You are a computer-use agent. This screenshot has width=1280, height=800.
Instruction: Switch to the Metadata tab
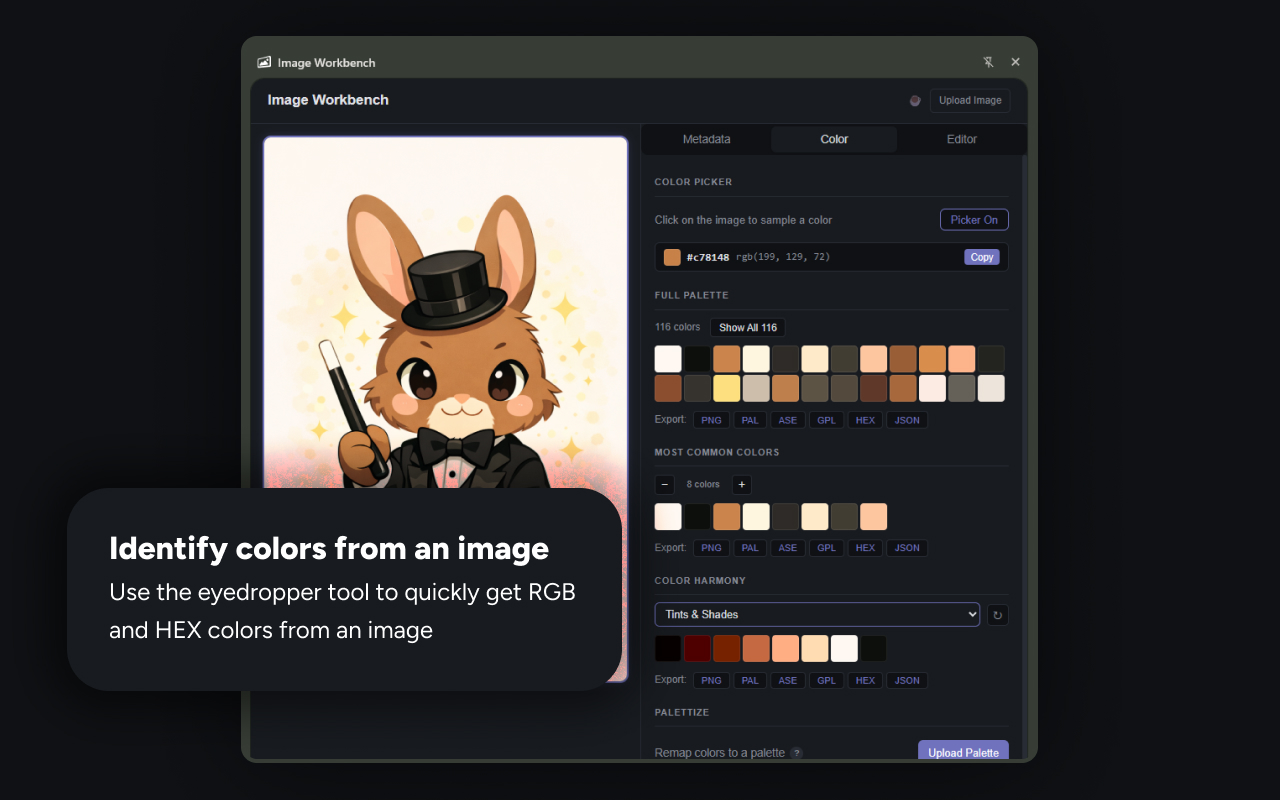(707, 139)
